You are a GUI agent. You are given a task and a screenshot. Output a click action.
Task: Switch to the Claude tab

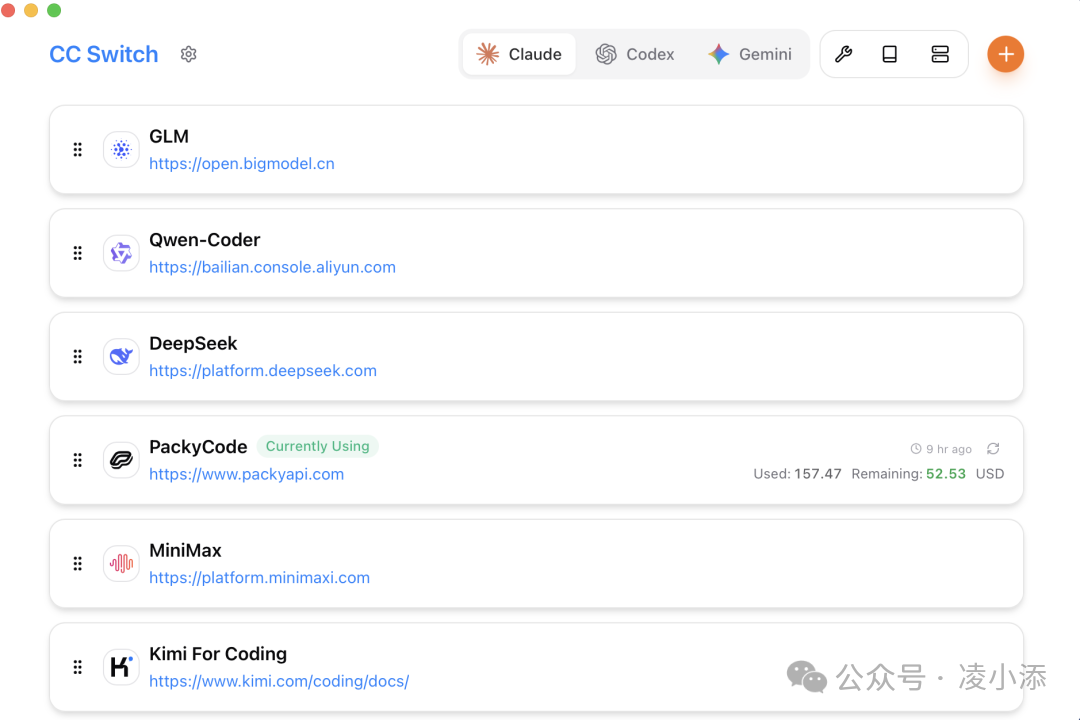[x=519, y=54]
